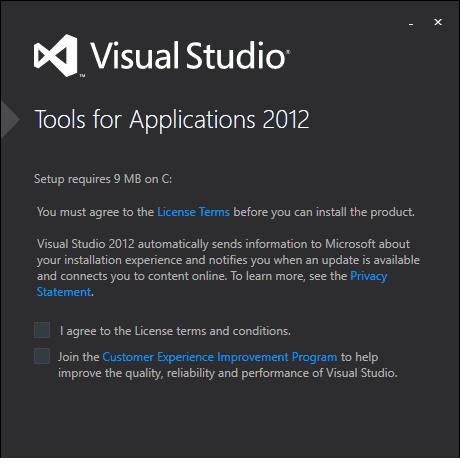Click the Visual Studio wordmark text

point(190,55)
